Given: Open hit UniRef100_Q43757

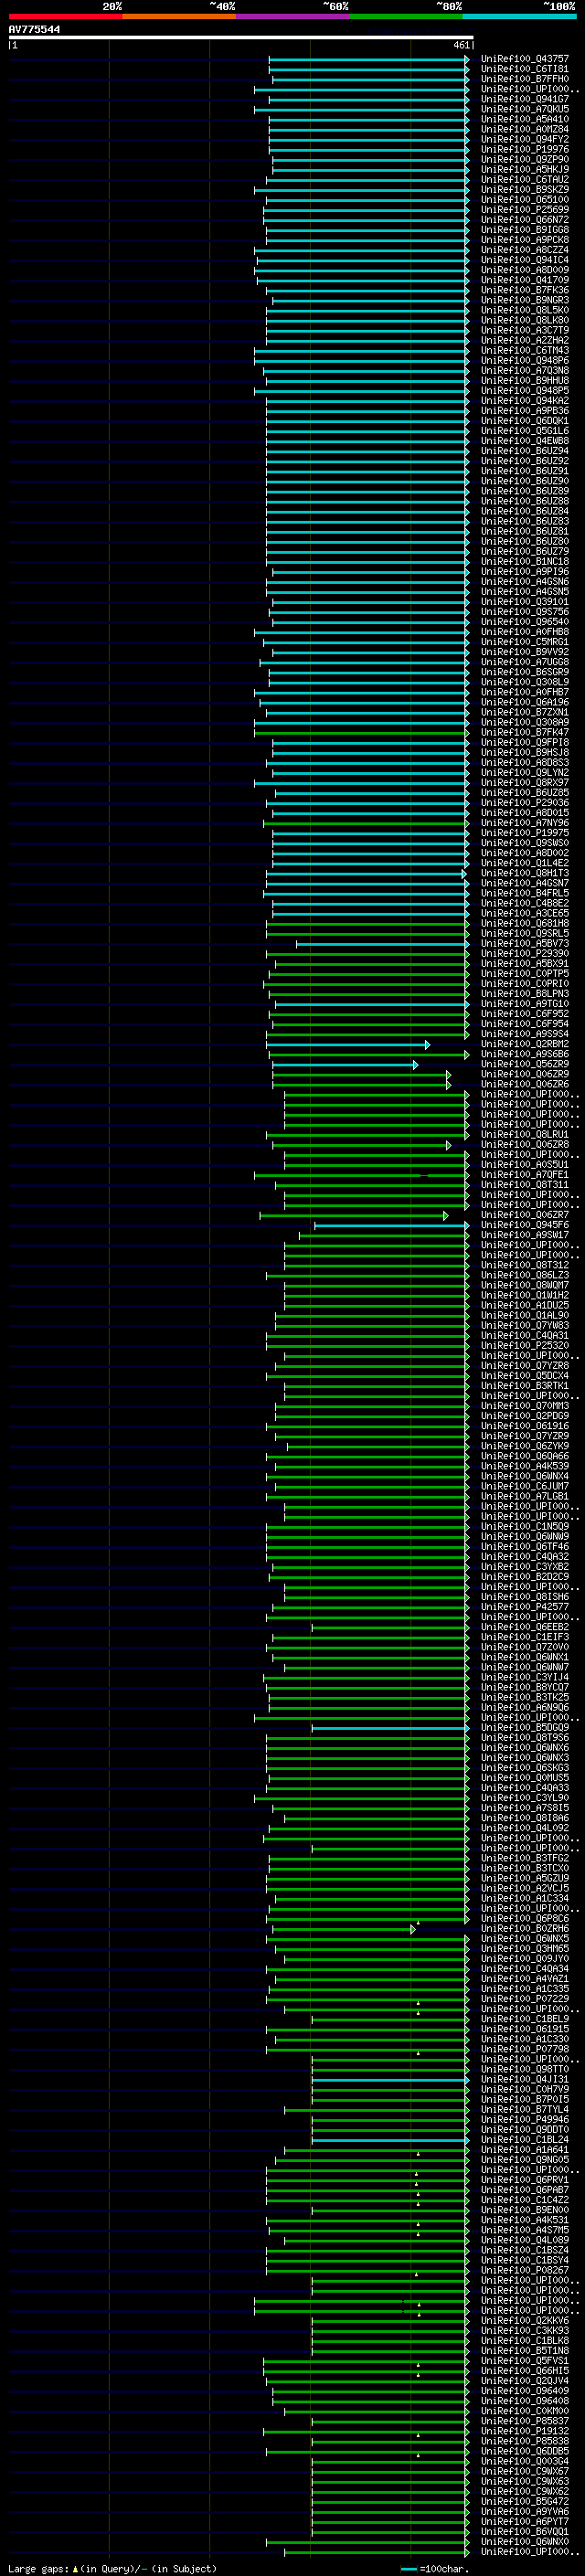Looking at the screenshot, I should click(524, 59).
